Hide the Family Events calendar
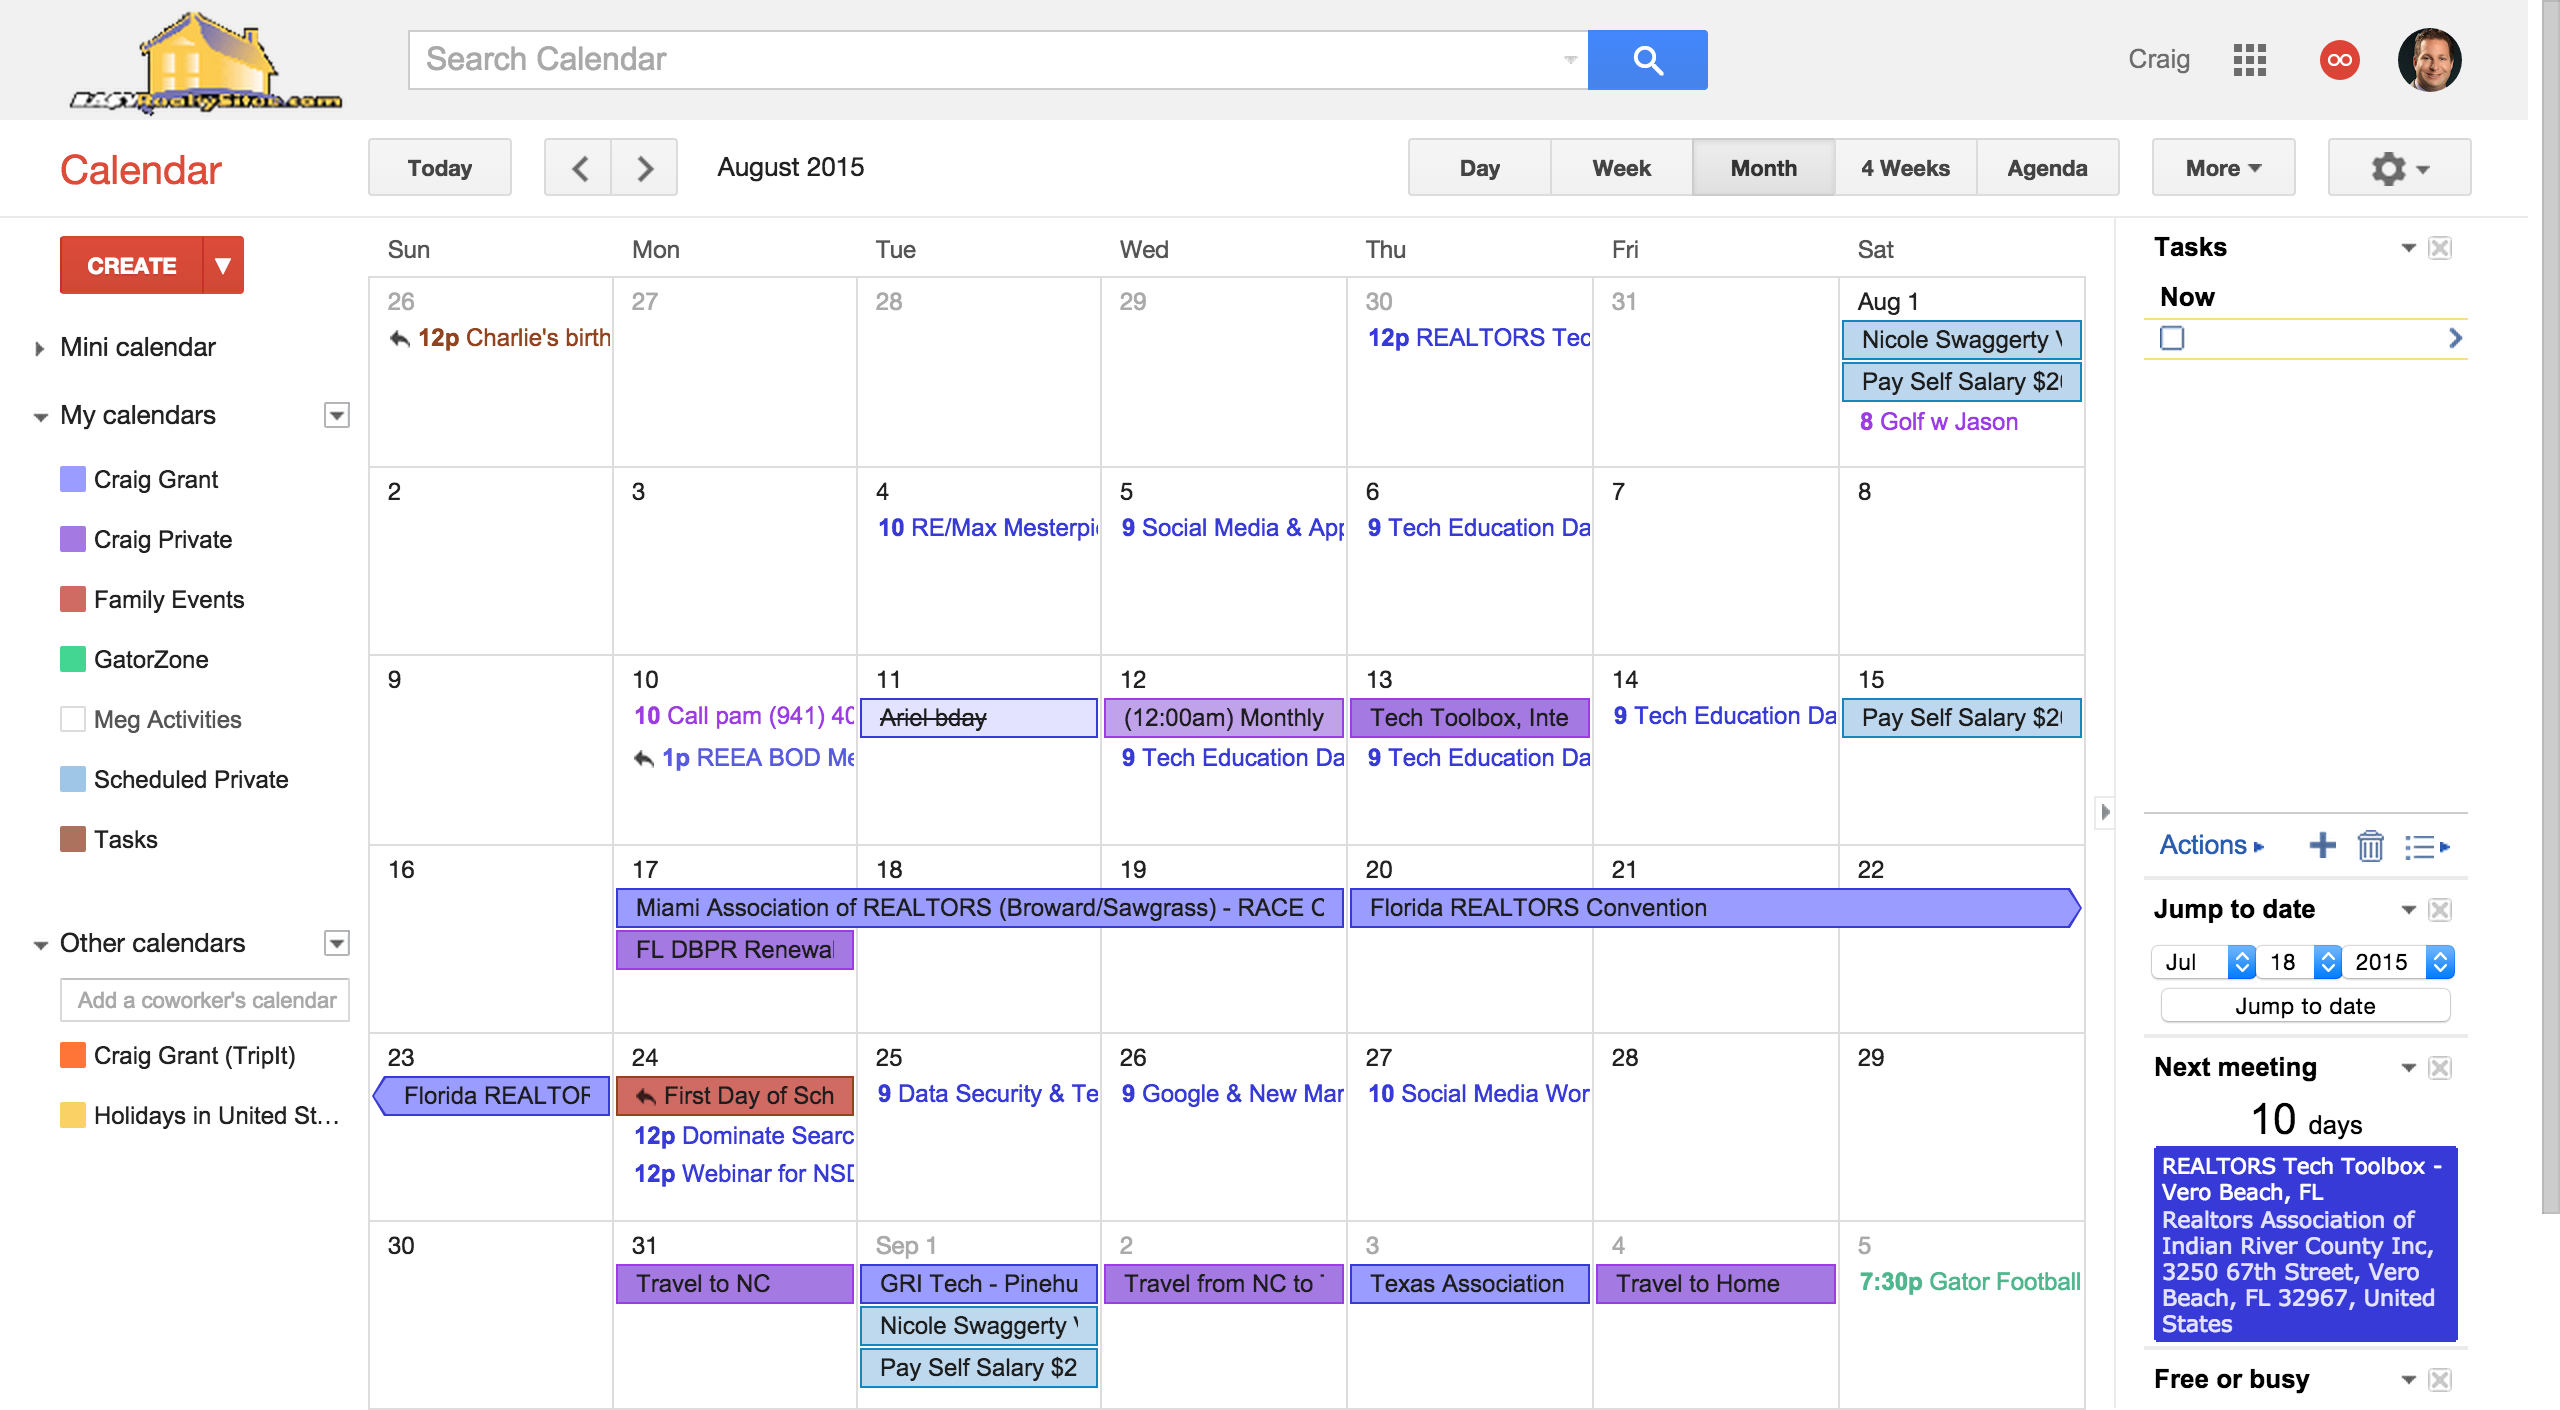This screenshot has width=2560, height=1410. coord(73,599)
